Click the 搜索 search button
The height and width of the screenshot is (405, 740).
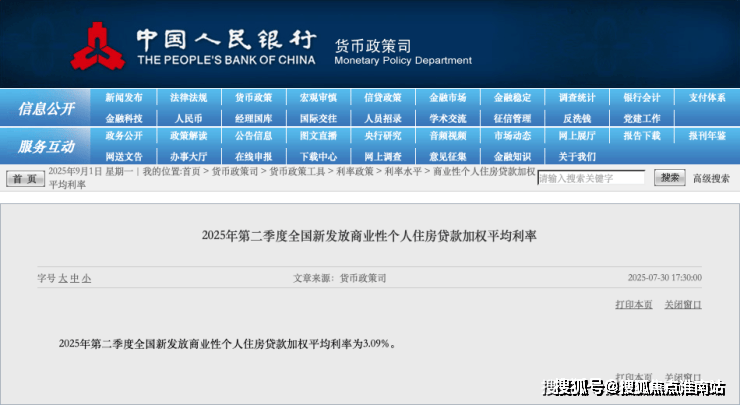coord(670,178)
